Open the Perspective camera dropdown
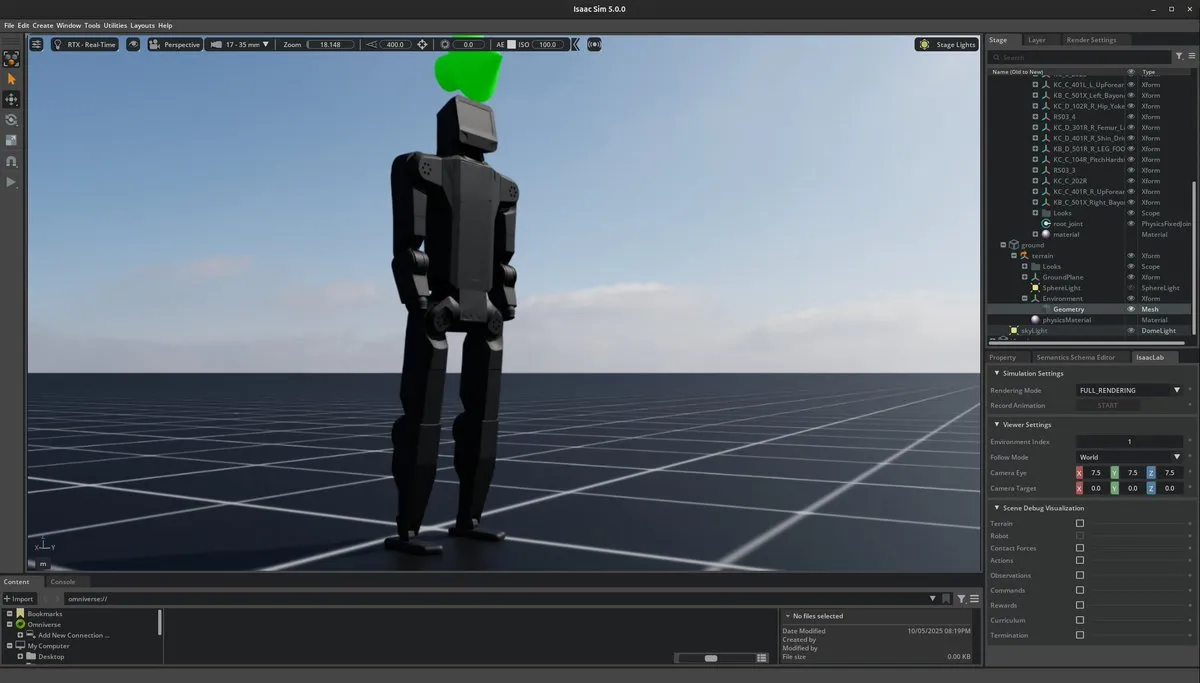This screenshot has height=683, width=1200. click(x=175, y=44)
